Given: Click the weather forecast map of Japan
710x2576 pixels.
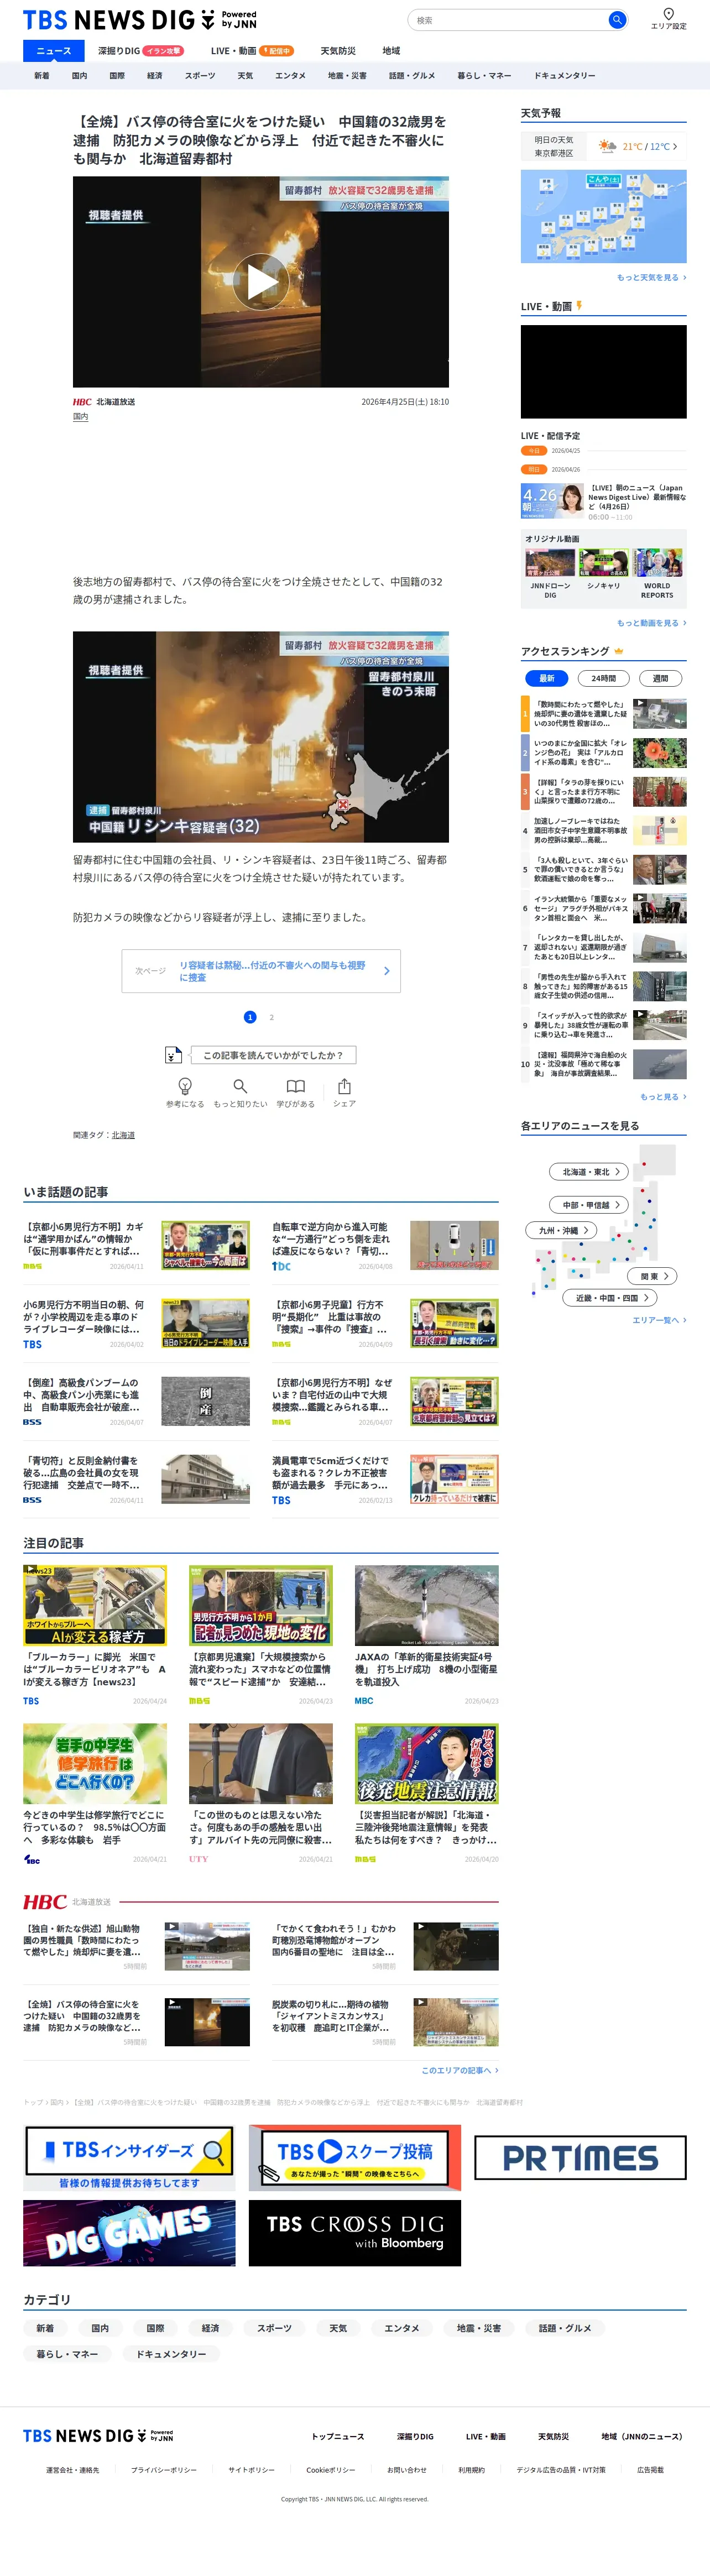Looking at the screenshot, I should click(x=603, y=216).
